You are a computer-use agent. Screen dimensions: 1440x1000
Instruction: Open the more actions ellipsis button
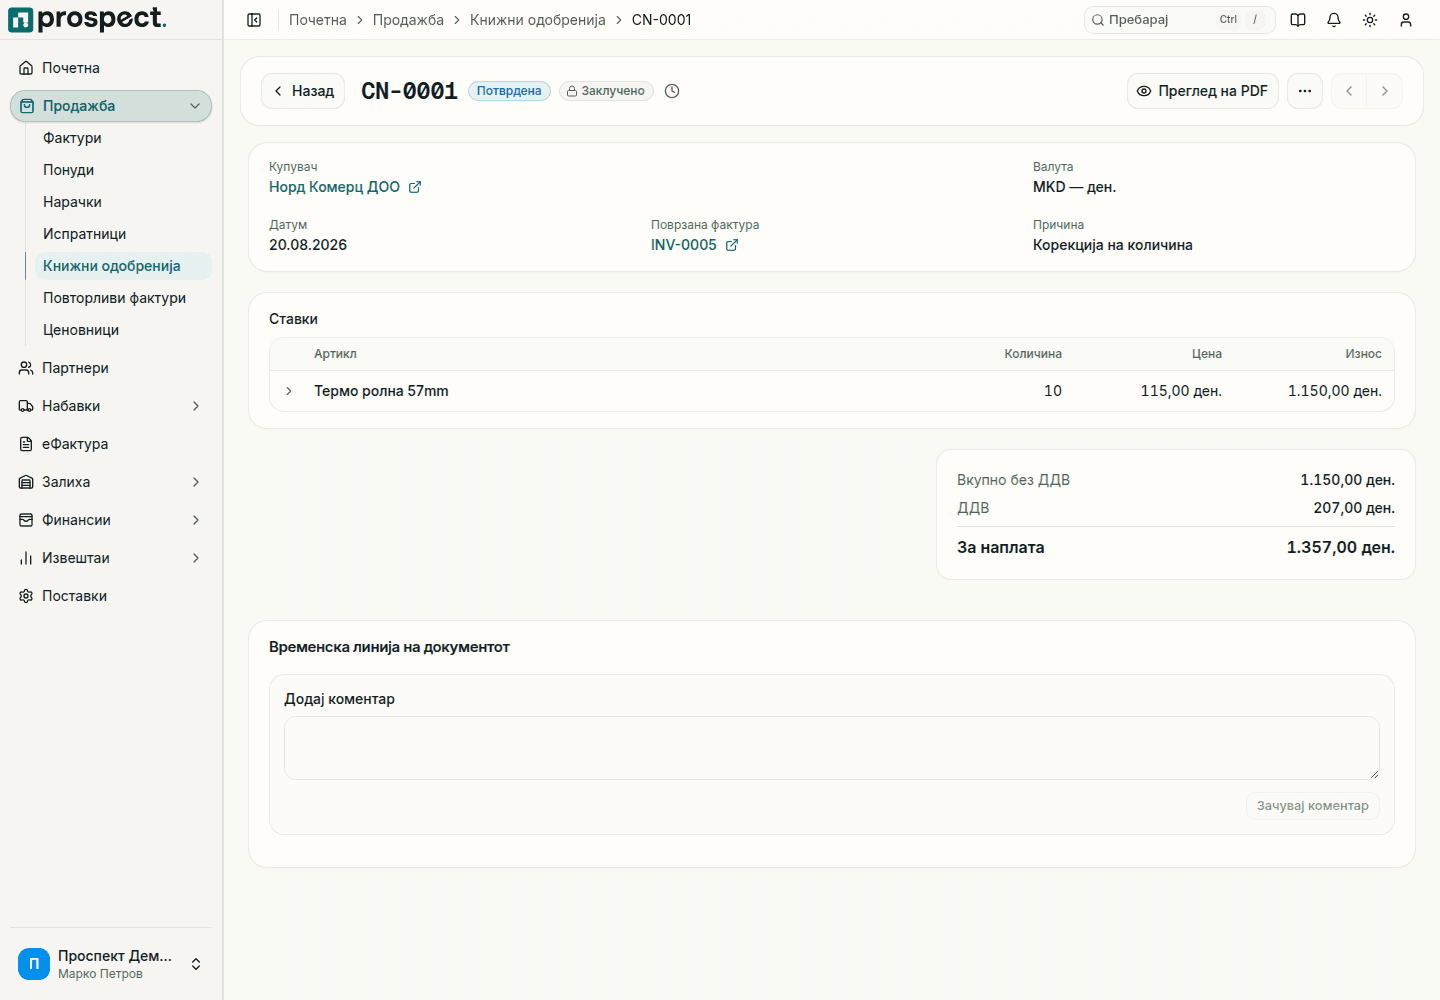click(x=1305, y=91)
